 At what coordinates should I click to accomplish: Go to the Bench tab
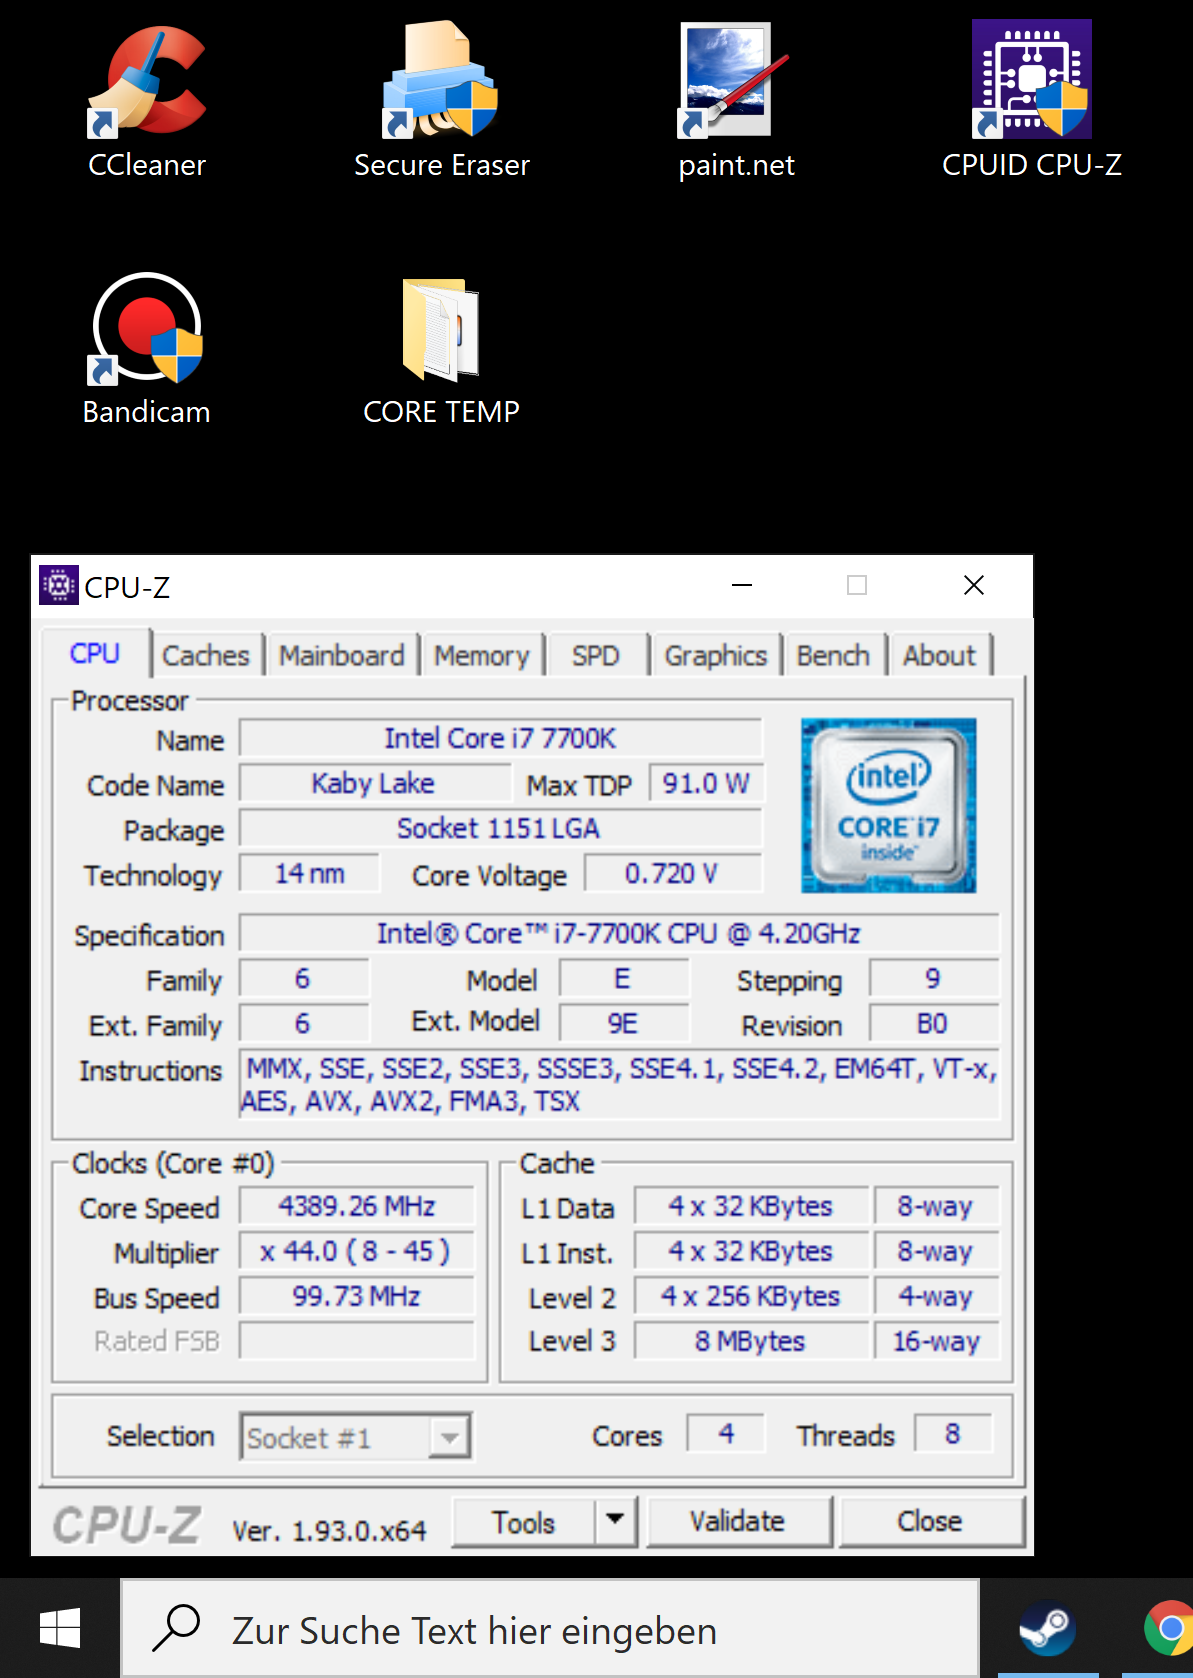[833, 656]
